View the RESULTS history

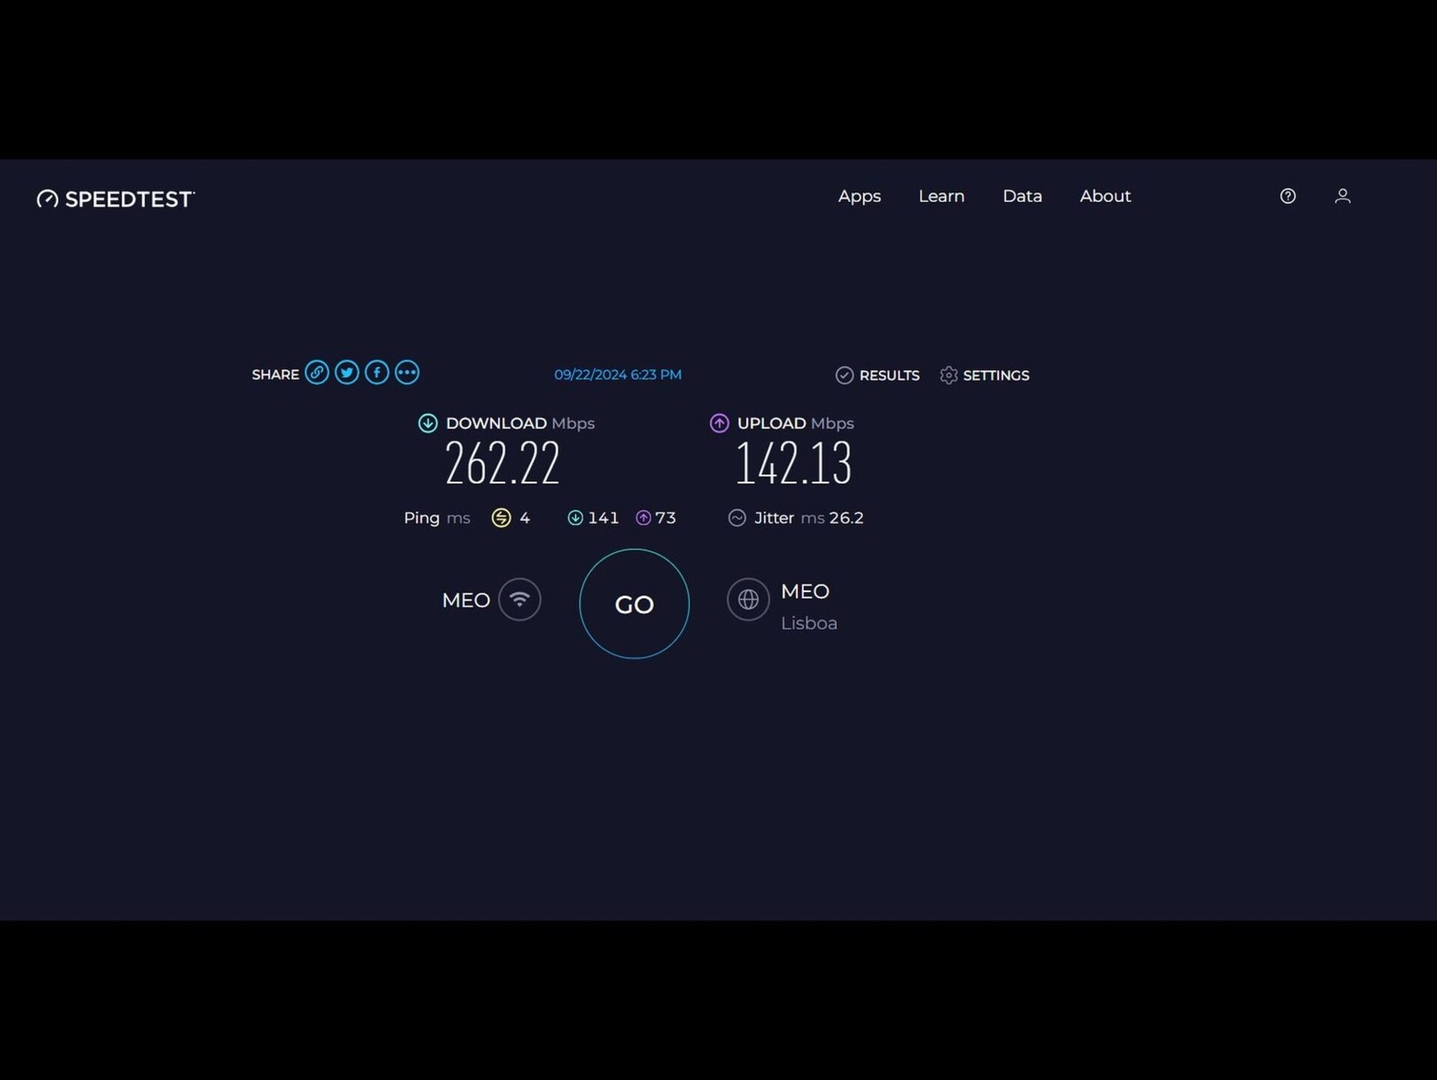(x=878, y=375)
